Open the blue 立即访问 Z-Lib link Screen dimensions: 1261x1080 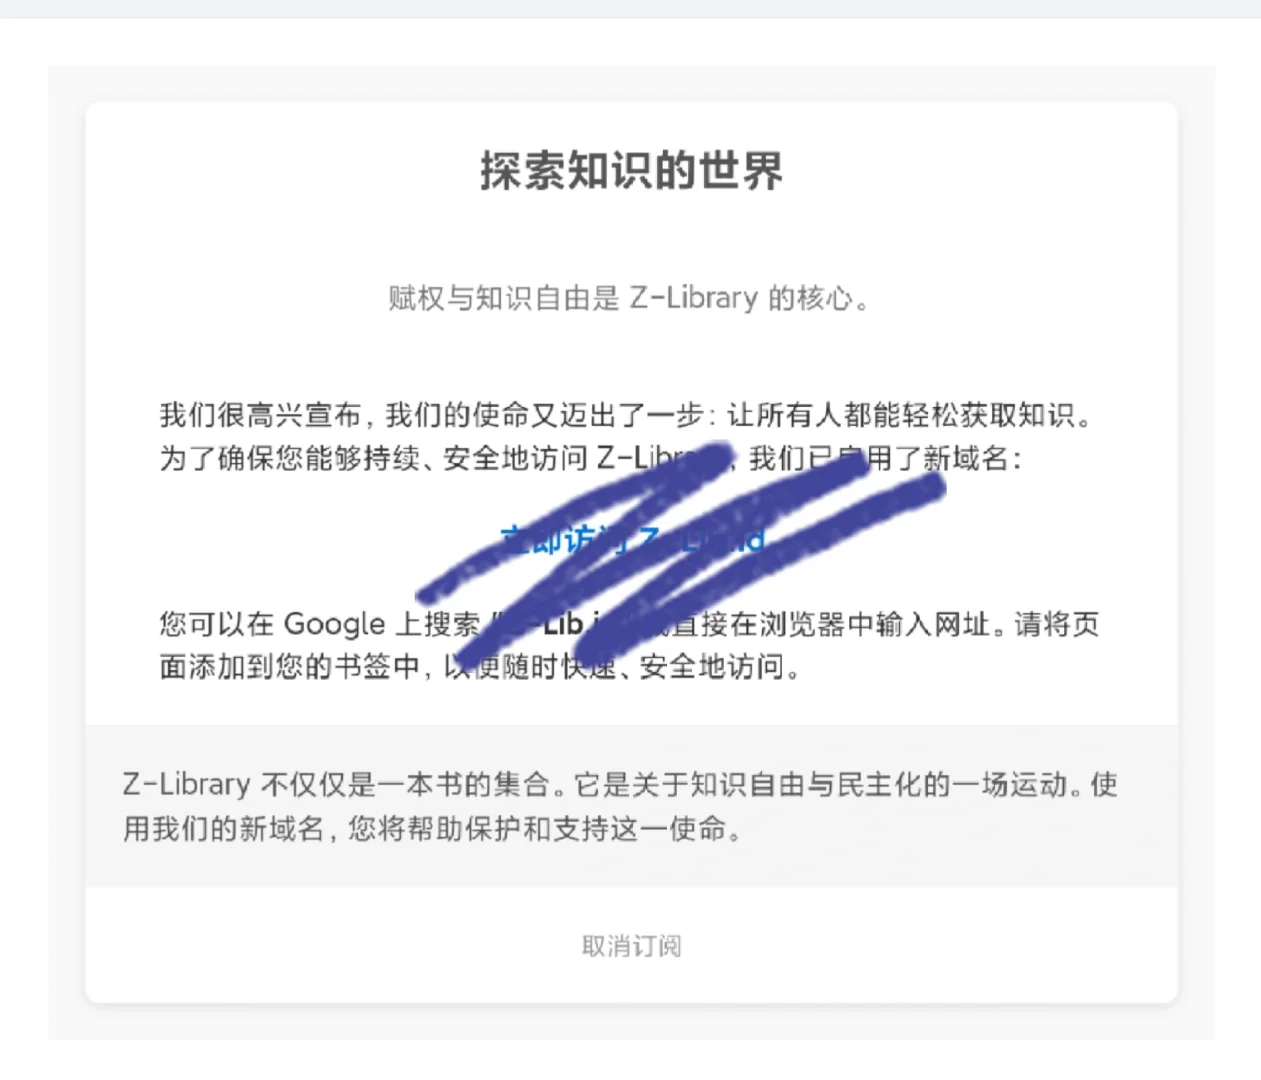point(632,540)
